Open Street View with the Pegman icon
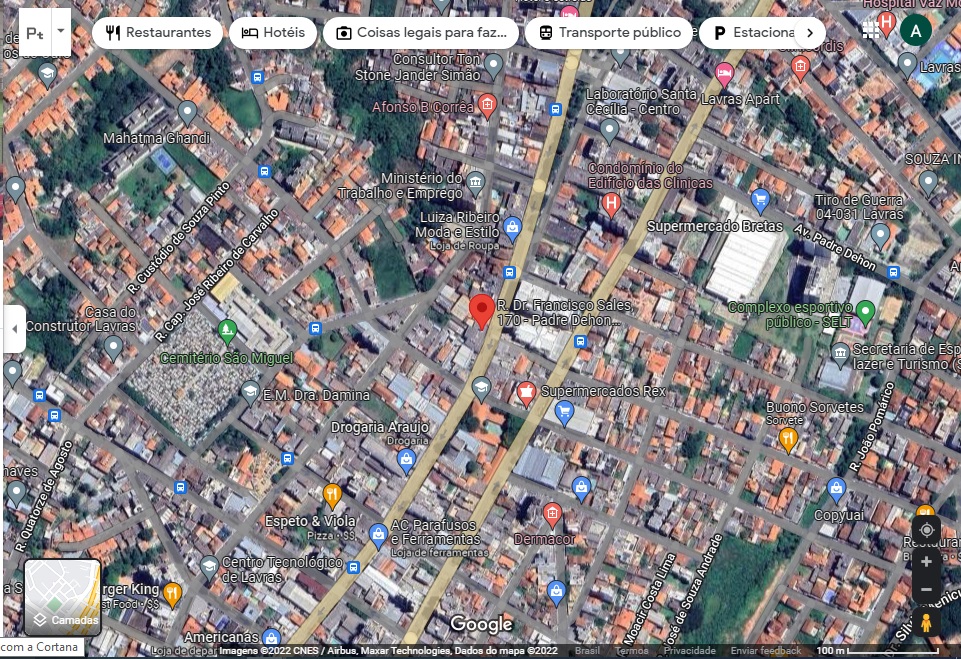Screen dimensions: 961x659 (926, 622)
